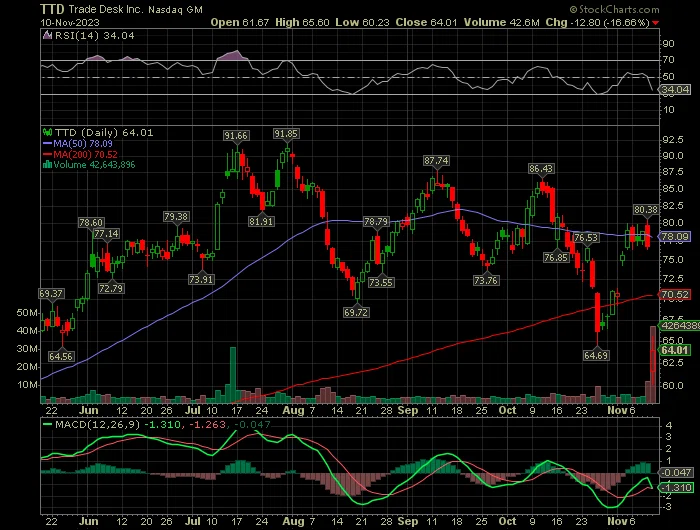
Task: Click the 72.79 low label
Action: [111, 288]
